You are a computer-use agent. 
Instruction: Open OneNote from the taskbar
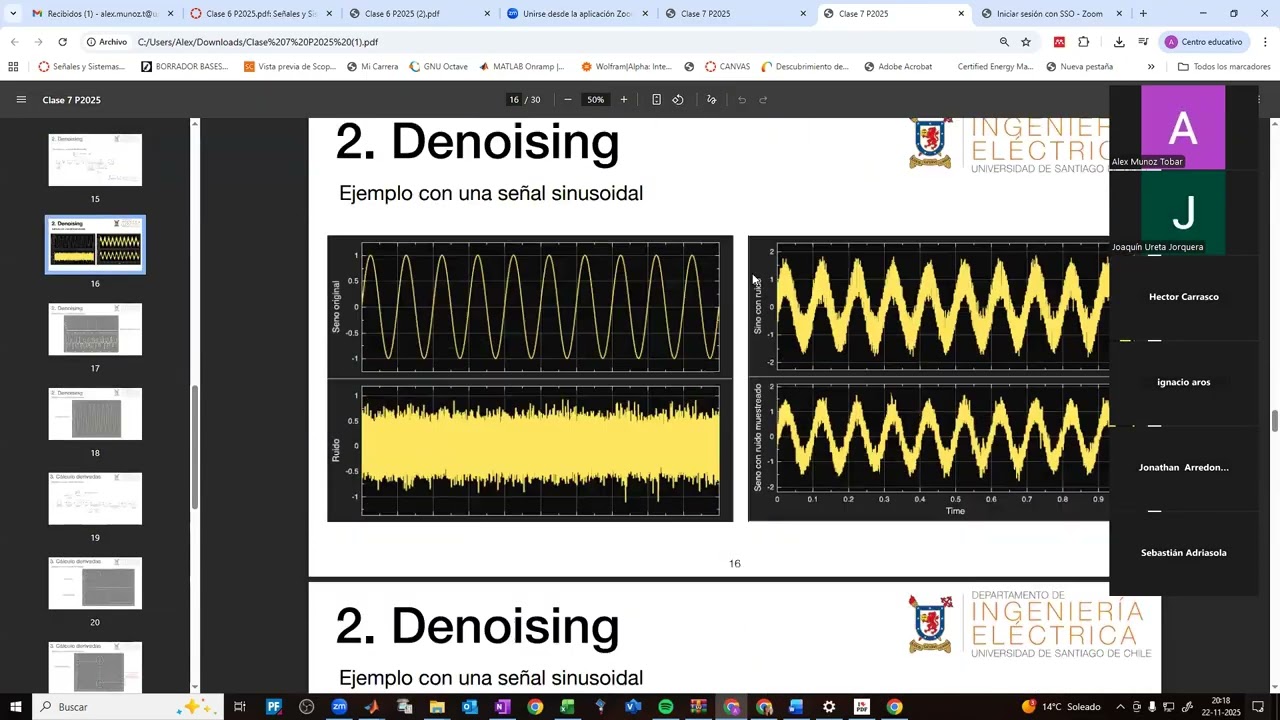click(502, 707)
